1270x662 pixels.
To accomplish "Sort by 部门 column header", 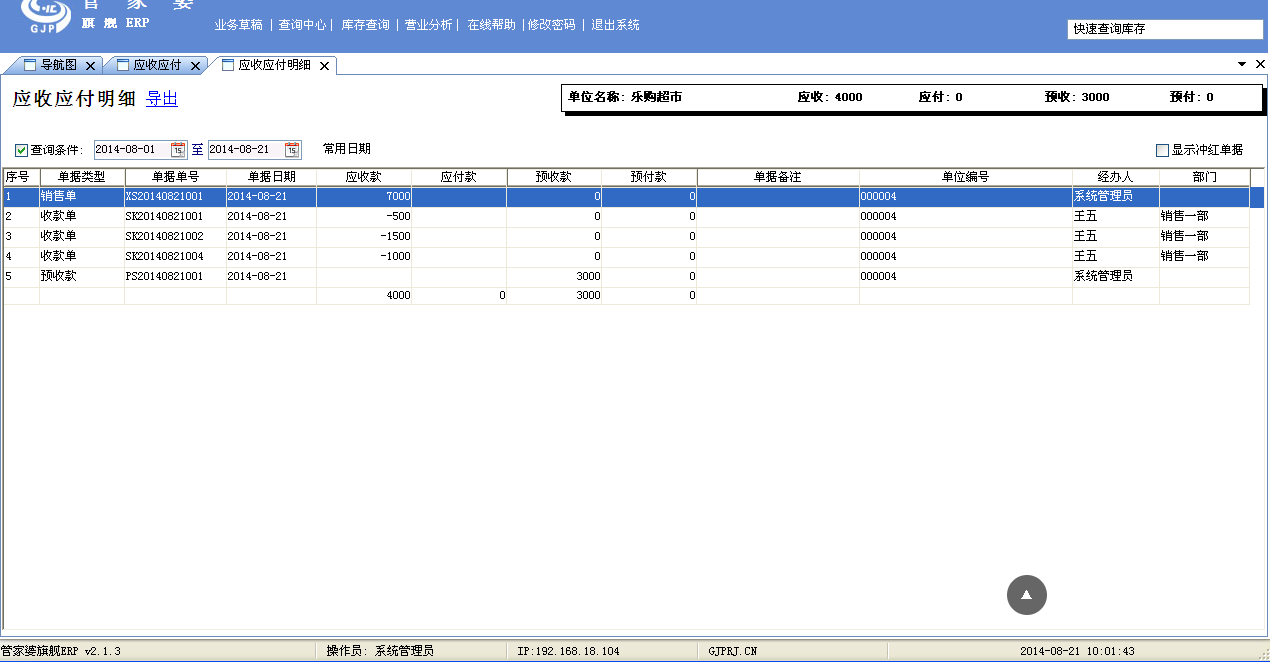I will click(x=1205, y=177).
